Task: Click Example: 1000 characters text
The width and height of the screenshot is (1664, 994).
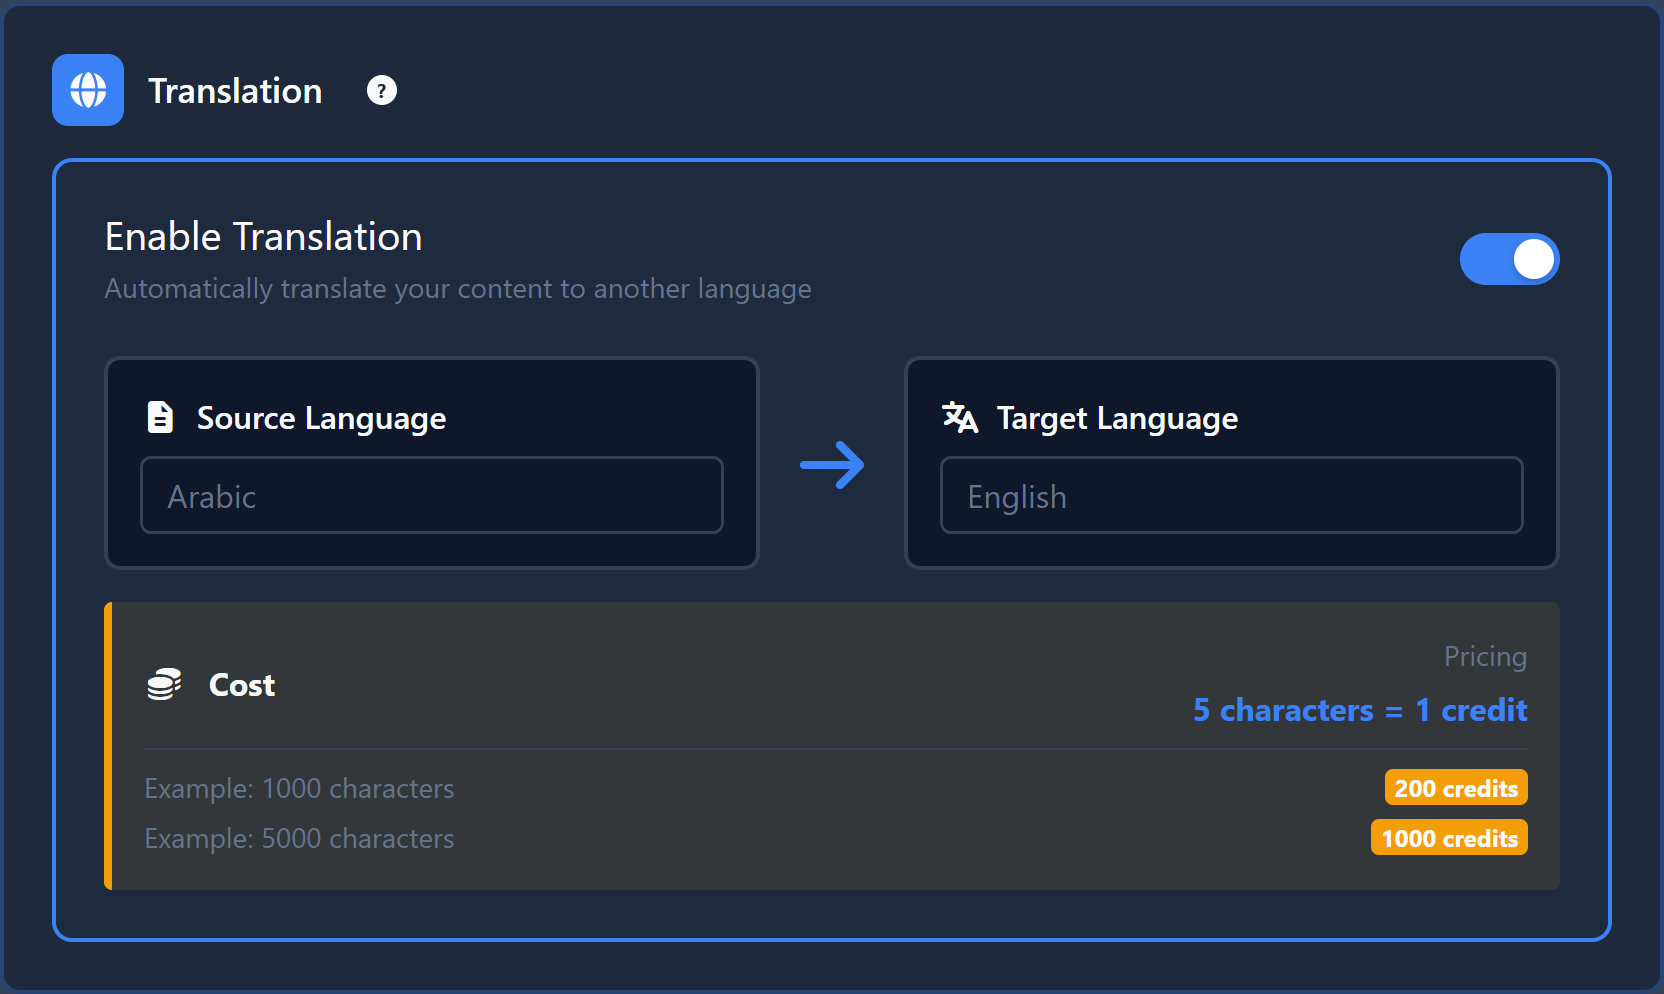Action: pos(299,789)
